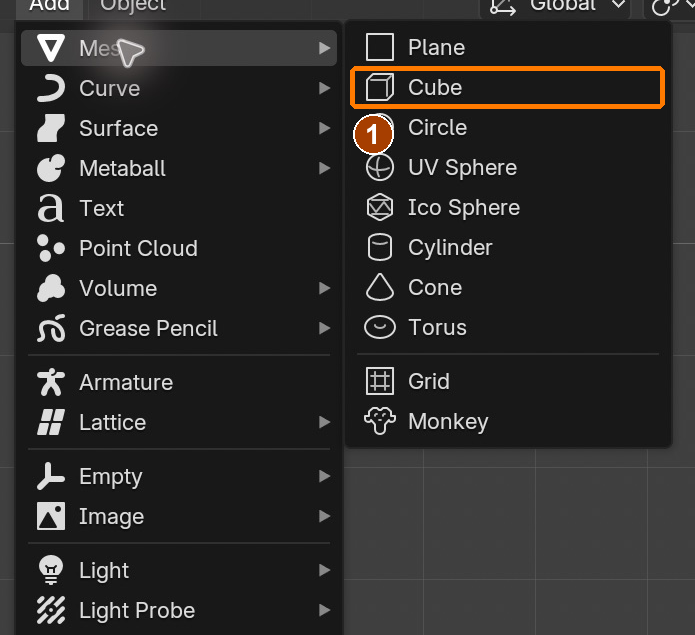Viewport: 695px width, 635px height.
Task: Click the Text object letter icon
Action: point(51,208)
